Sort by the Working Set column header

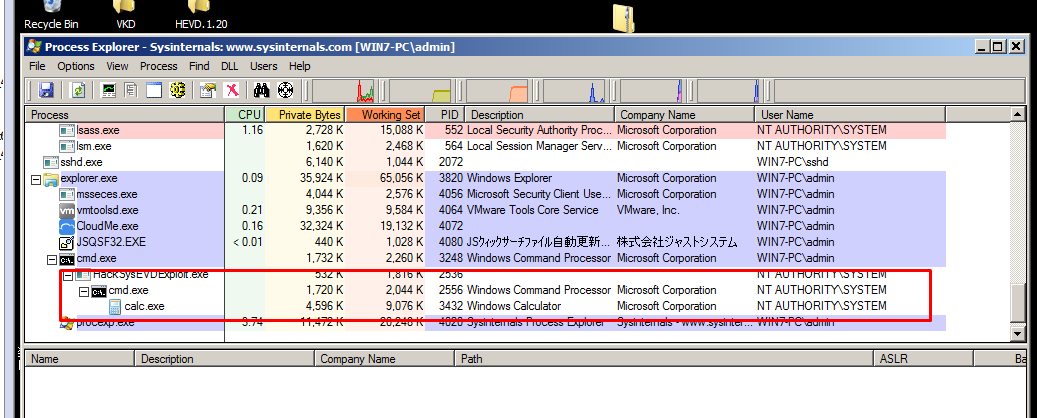(x=384, y=115)
